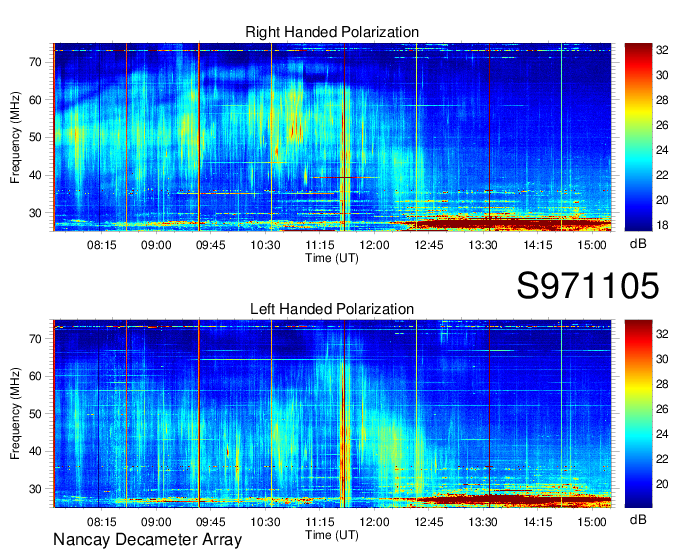Screen dimensions: 680x552
Task: Click the 26 value on the Right Handed colorbar
Action: click(x=662, y=125)
